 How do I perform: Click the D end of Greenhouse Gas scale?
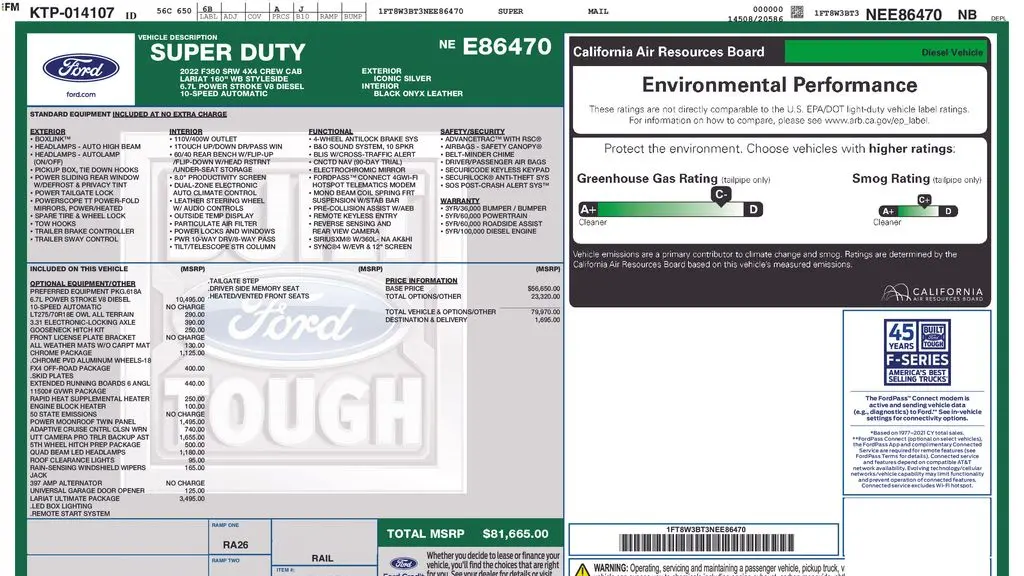(x=753, y=210)
